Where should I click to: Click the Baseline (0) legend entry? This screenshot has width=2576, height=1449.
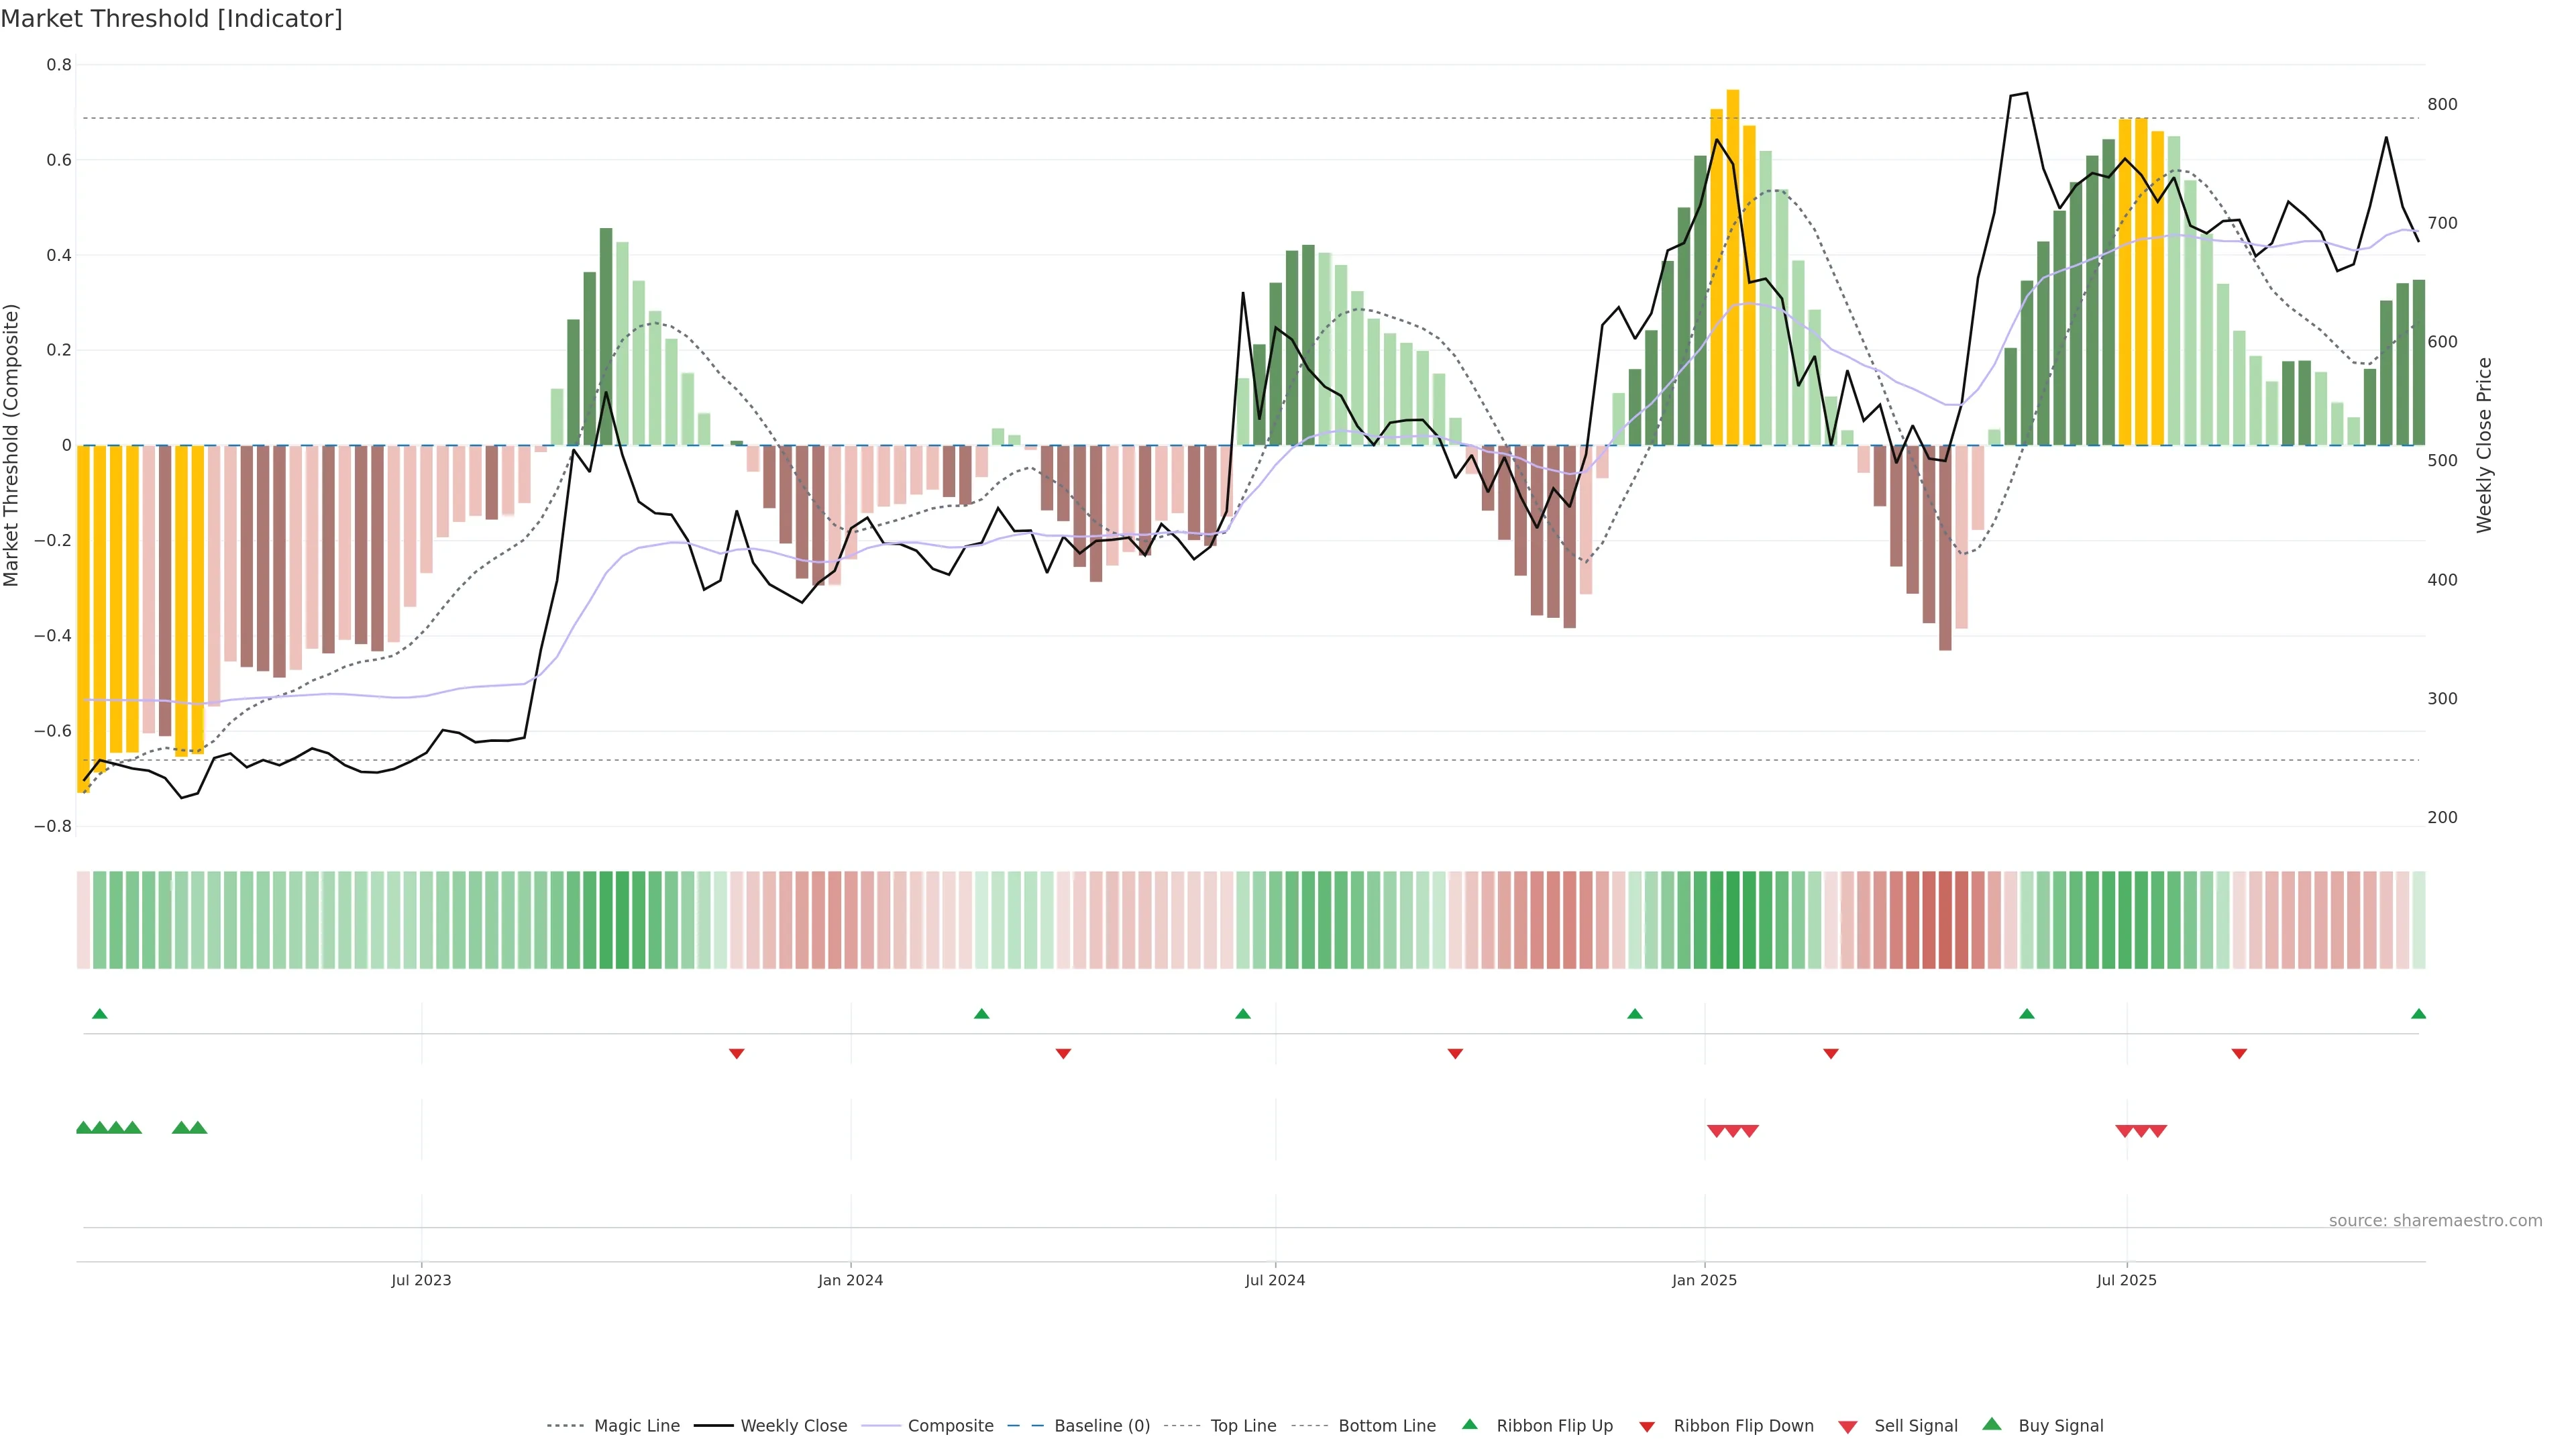click(1102, 1426)
